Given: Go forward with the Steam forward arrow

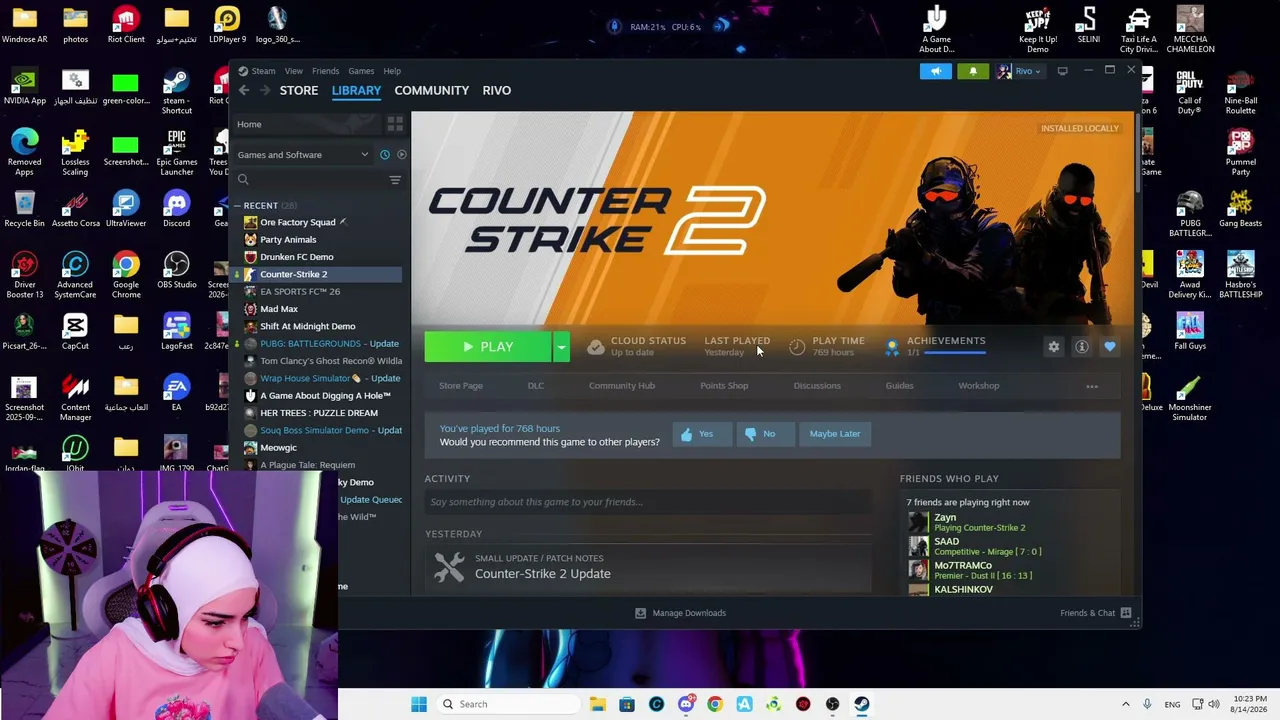Looking at the screenshot, I should click(265, 90).
